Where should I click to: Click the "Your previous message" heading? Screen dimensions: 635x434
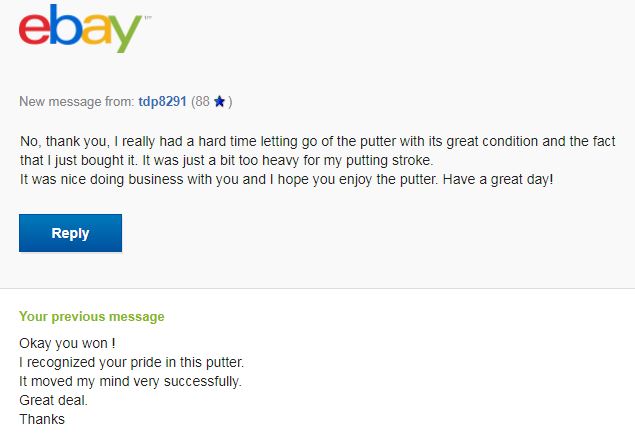coord(92,317)
